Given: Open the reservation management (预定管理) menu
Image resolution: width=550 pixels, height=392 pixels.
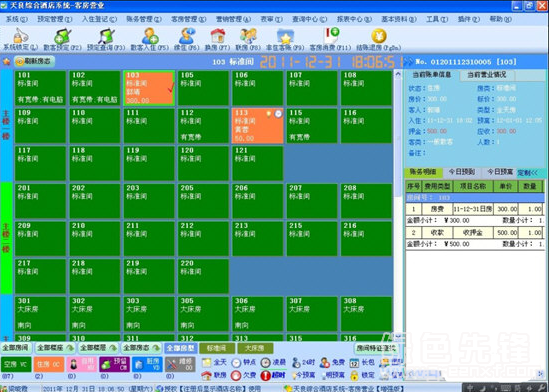Looking at the screenshot, I should point(54,19).
